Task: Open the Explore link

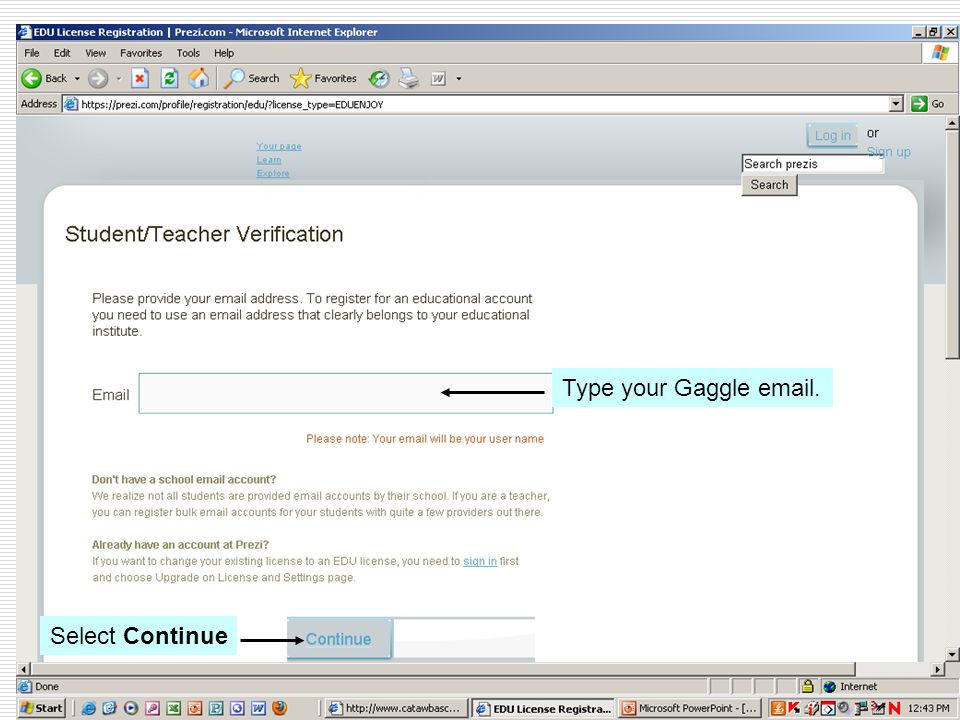Action: [273, 173]
